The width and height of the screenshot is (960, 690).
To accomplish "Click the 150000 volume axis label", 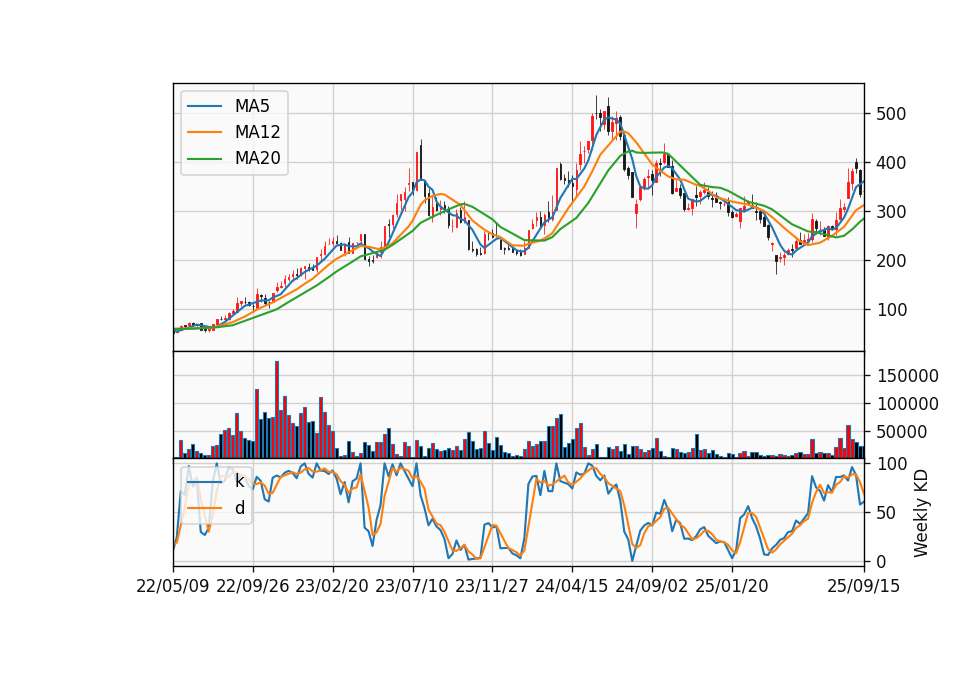I will 907,376.
